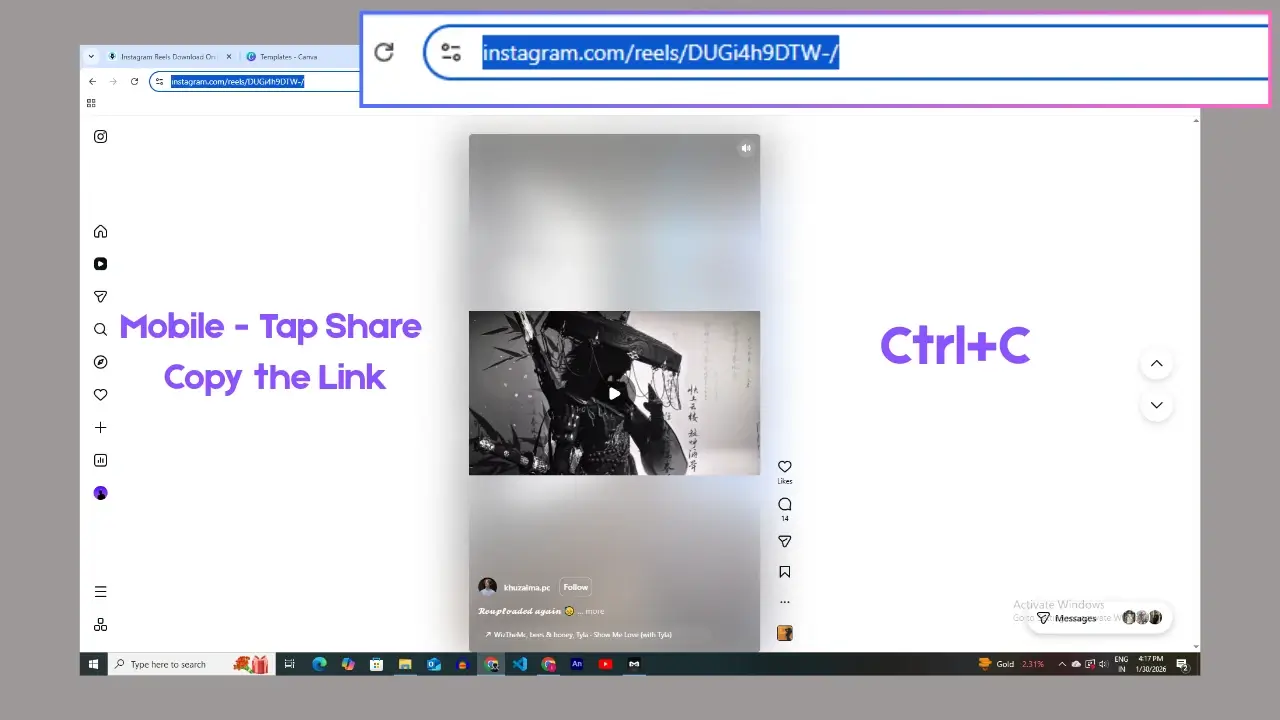Open the reel's audio thumbnail
This screenshot has width=1280, height=720.
[785, 633]
